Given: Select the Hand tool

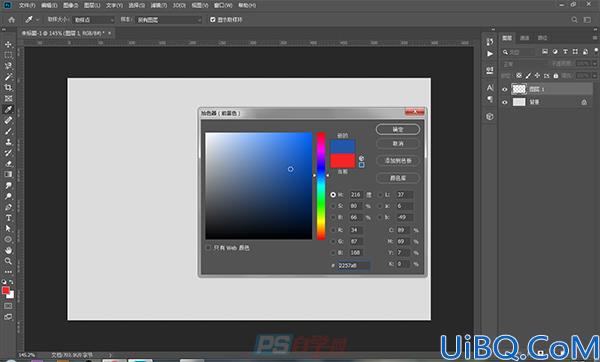Looking at the screenshot, I should pos(8,250).
